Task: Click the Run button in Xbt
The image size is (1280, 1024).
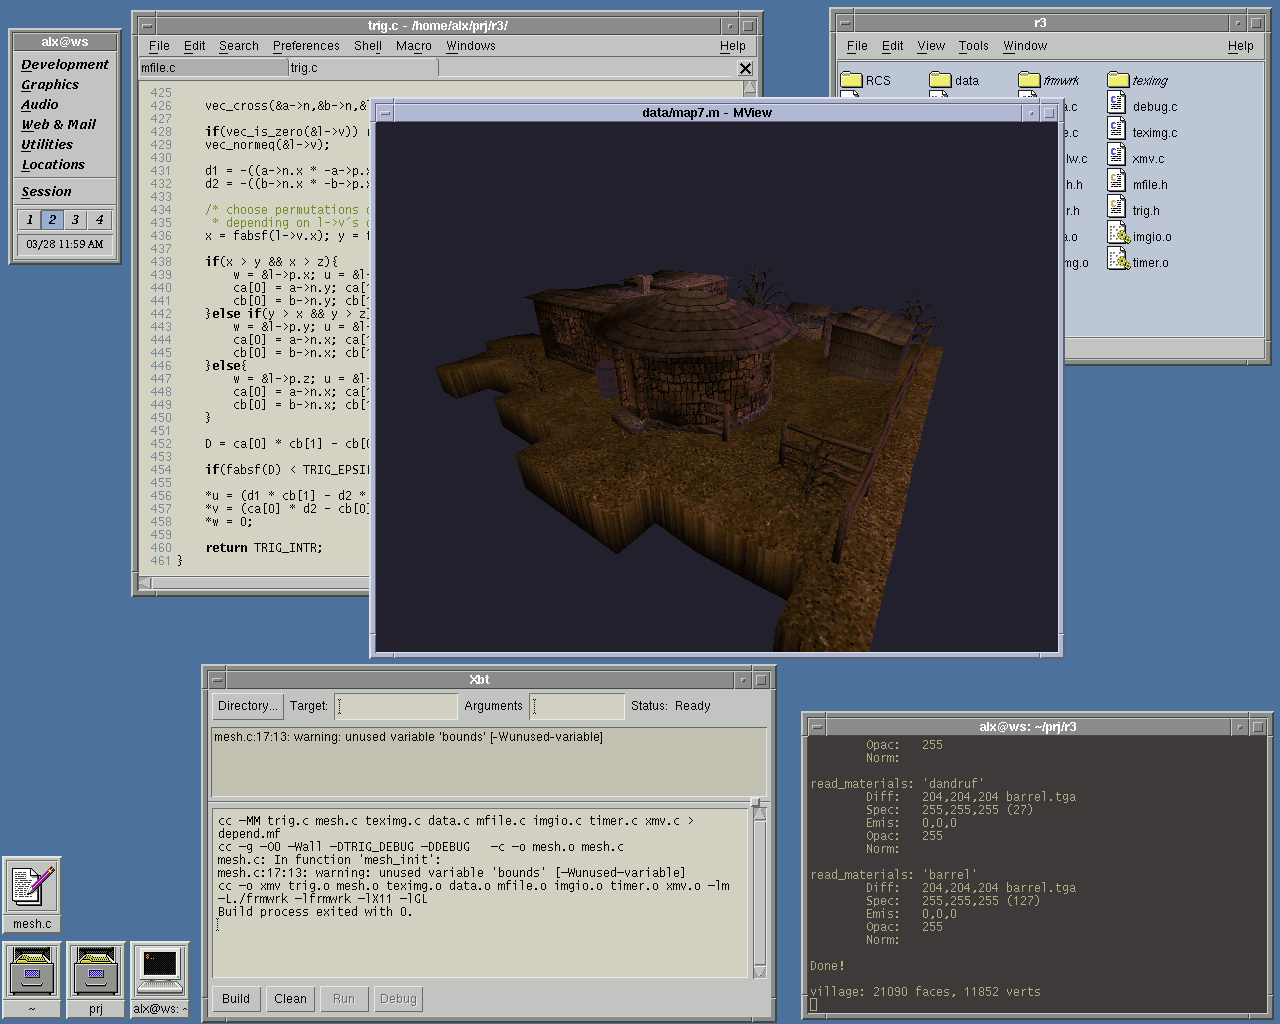Action: tap(344, 999)
